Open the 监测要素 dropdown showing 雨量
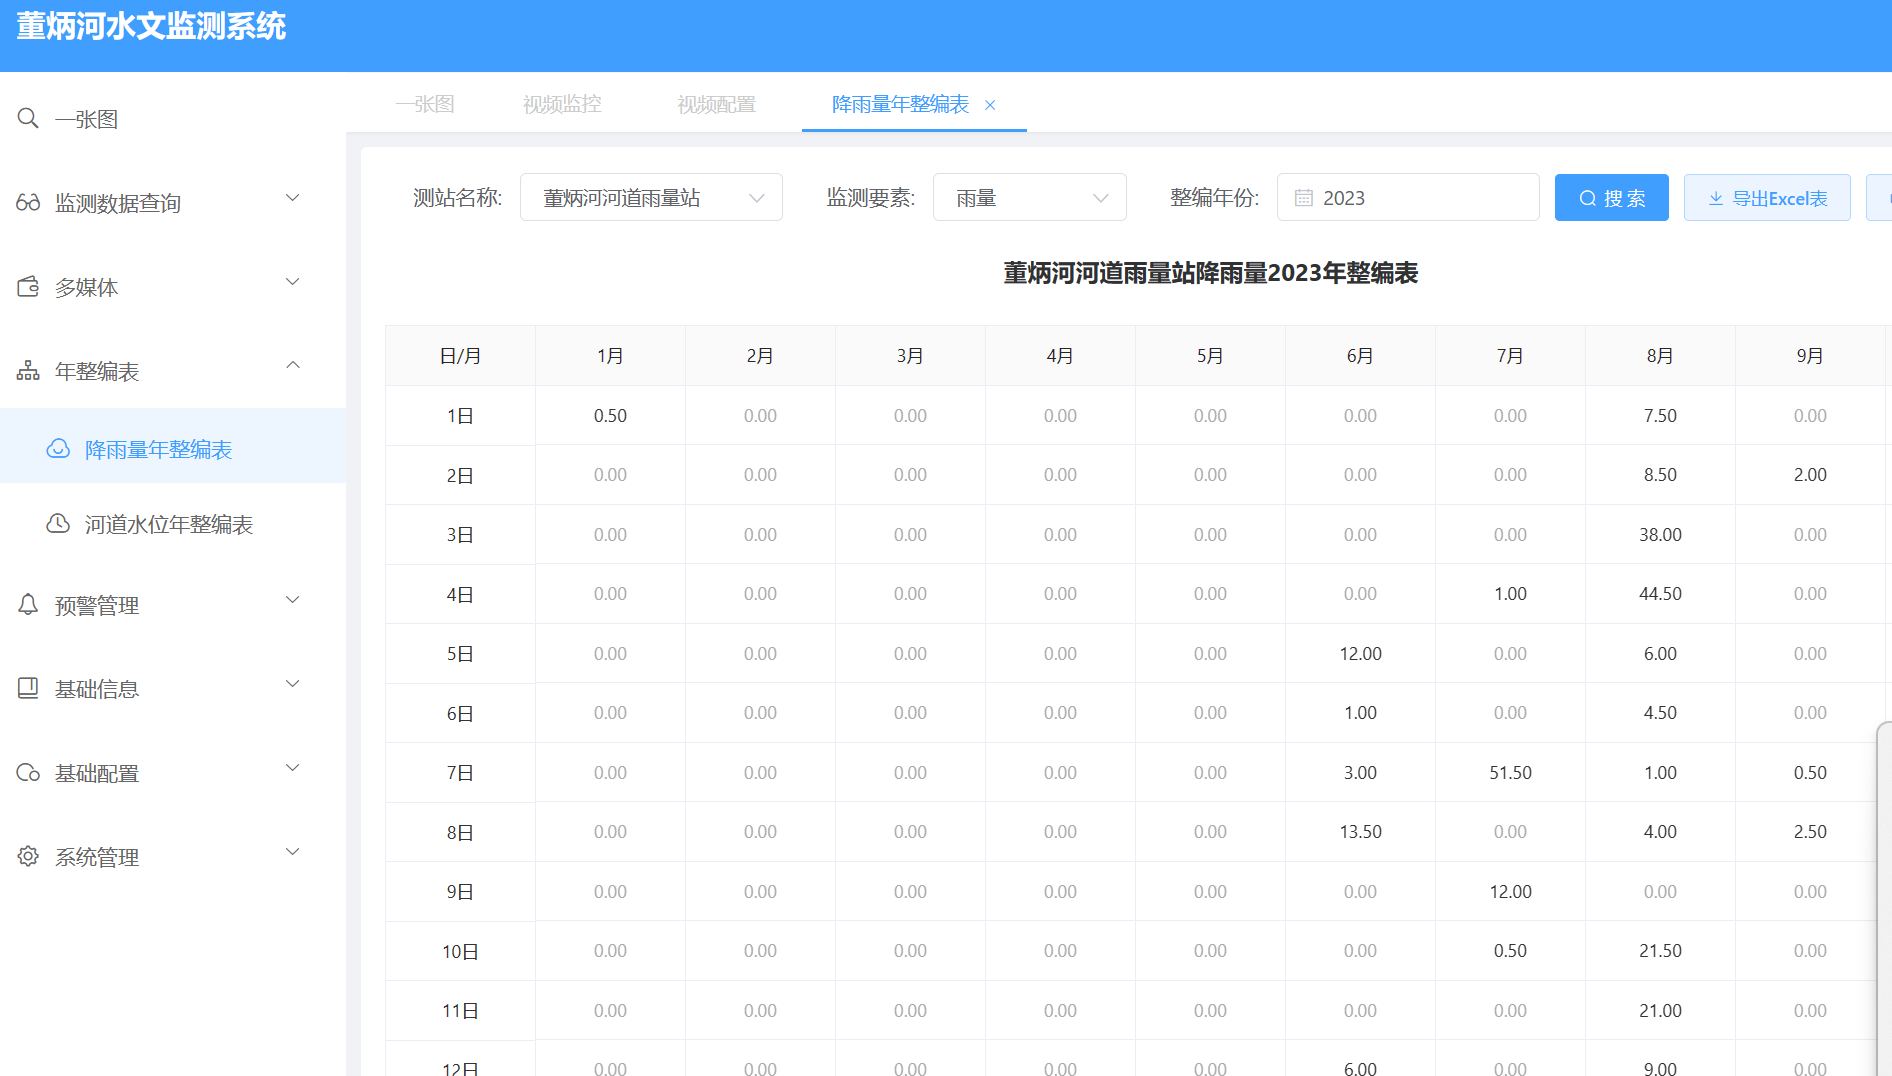The width and height of the screenshot is (1892, 1076). click(x=1030, y=198)
